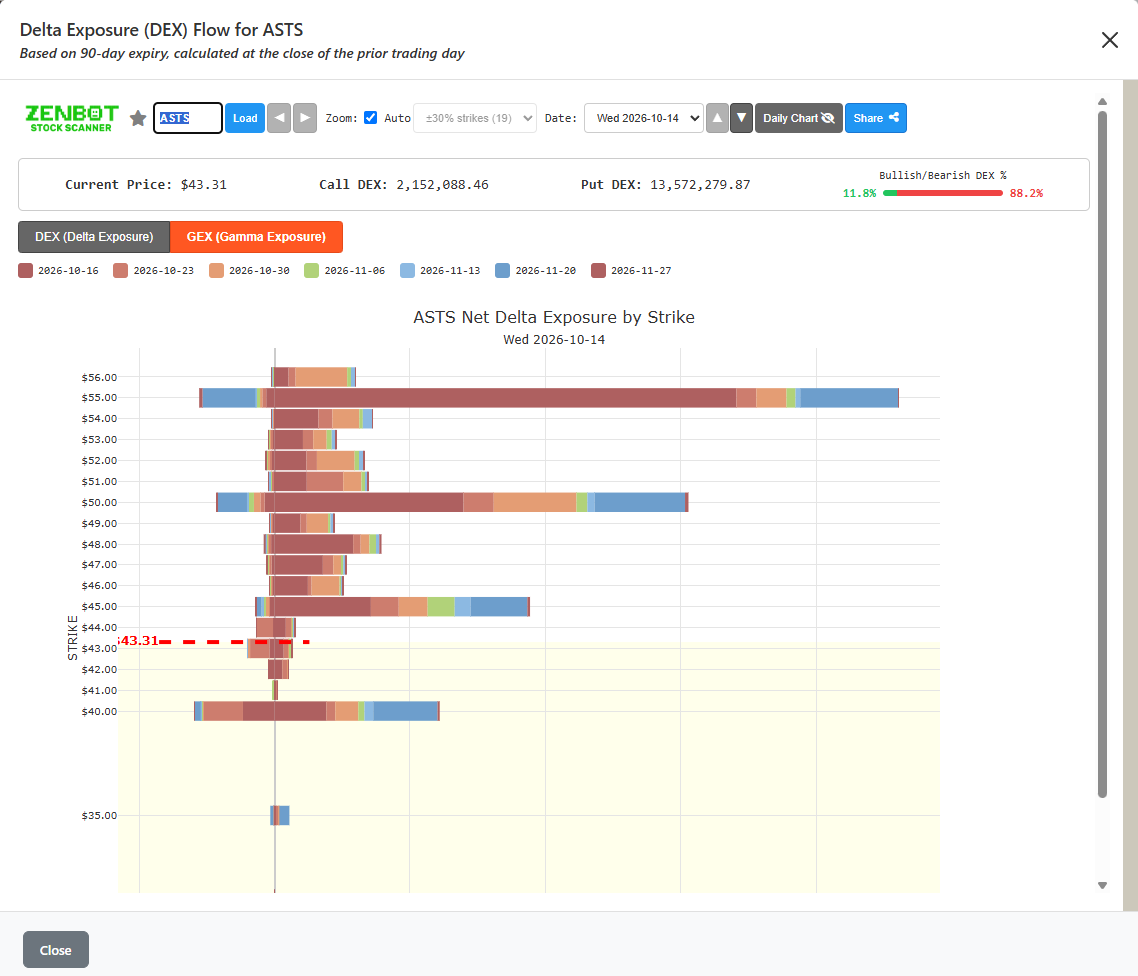Click the chart title ASTS Net Delta Exposure
The image size is (1138, 976).
point(554,317)
